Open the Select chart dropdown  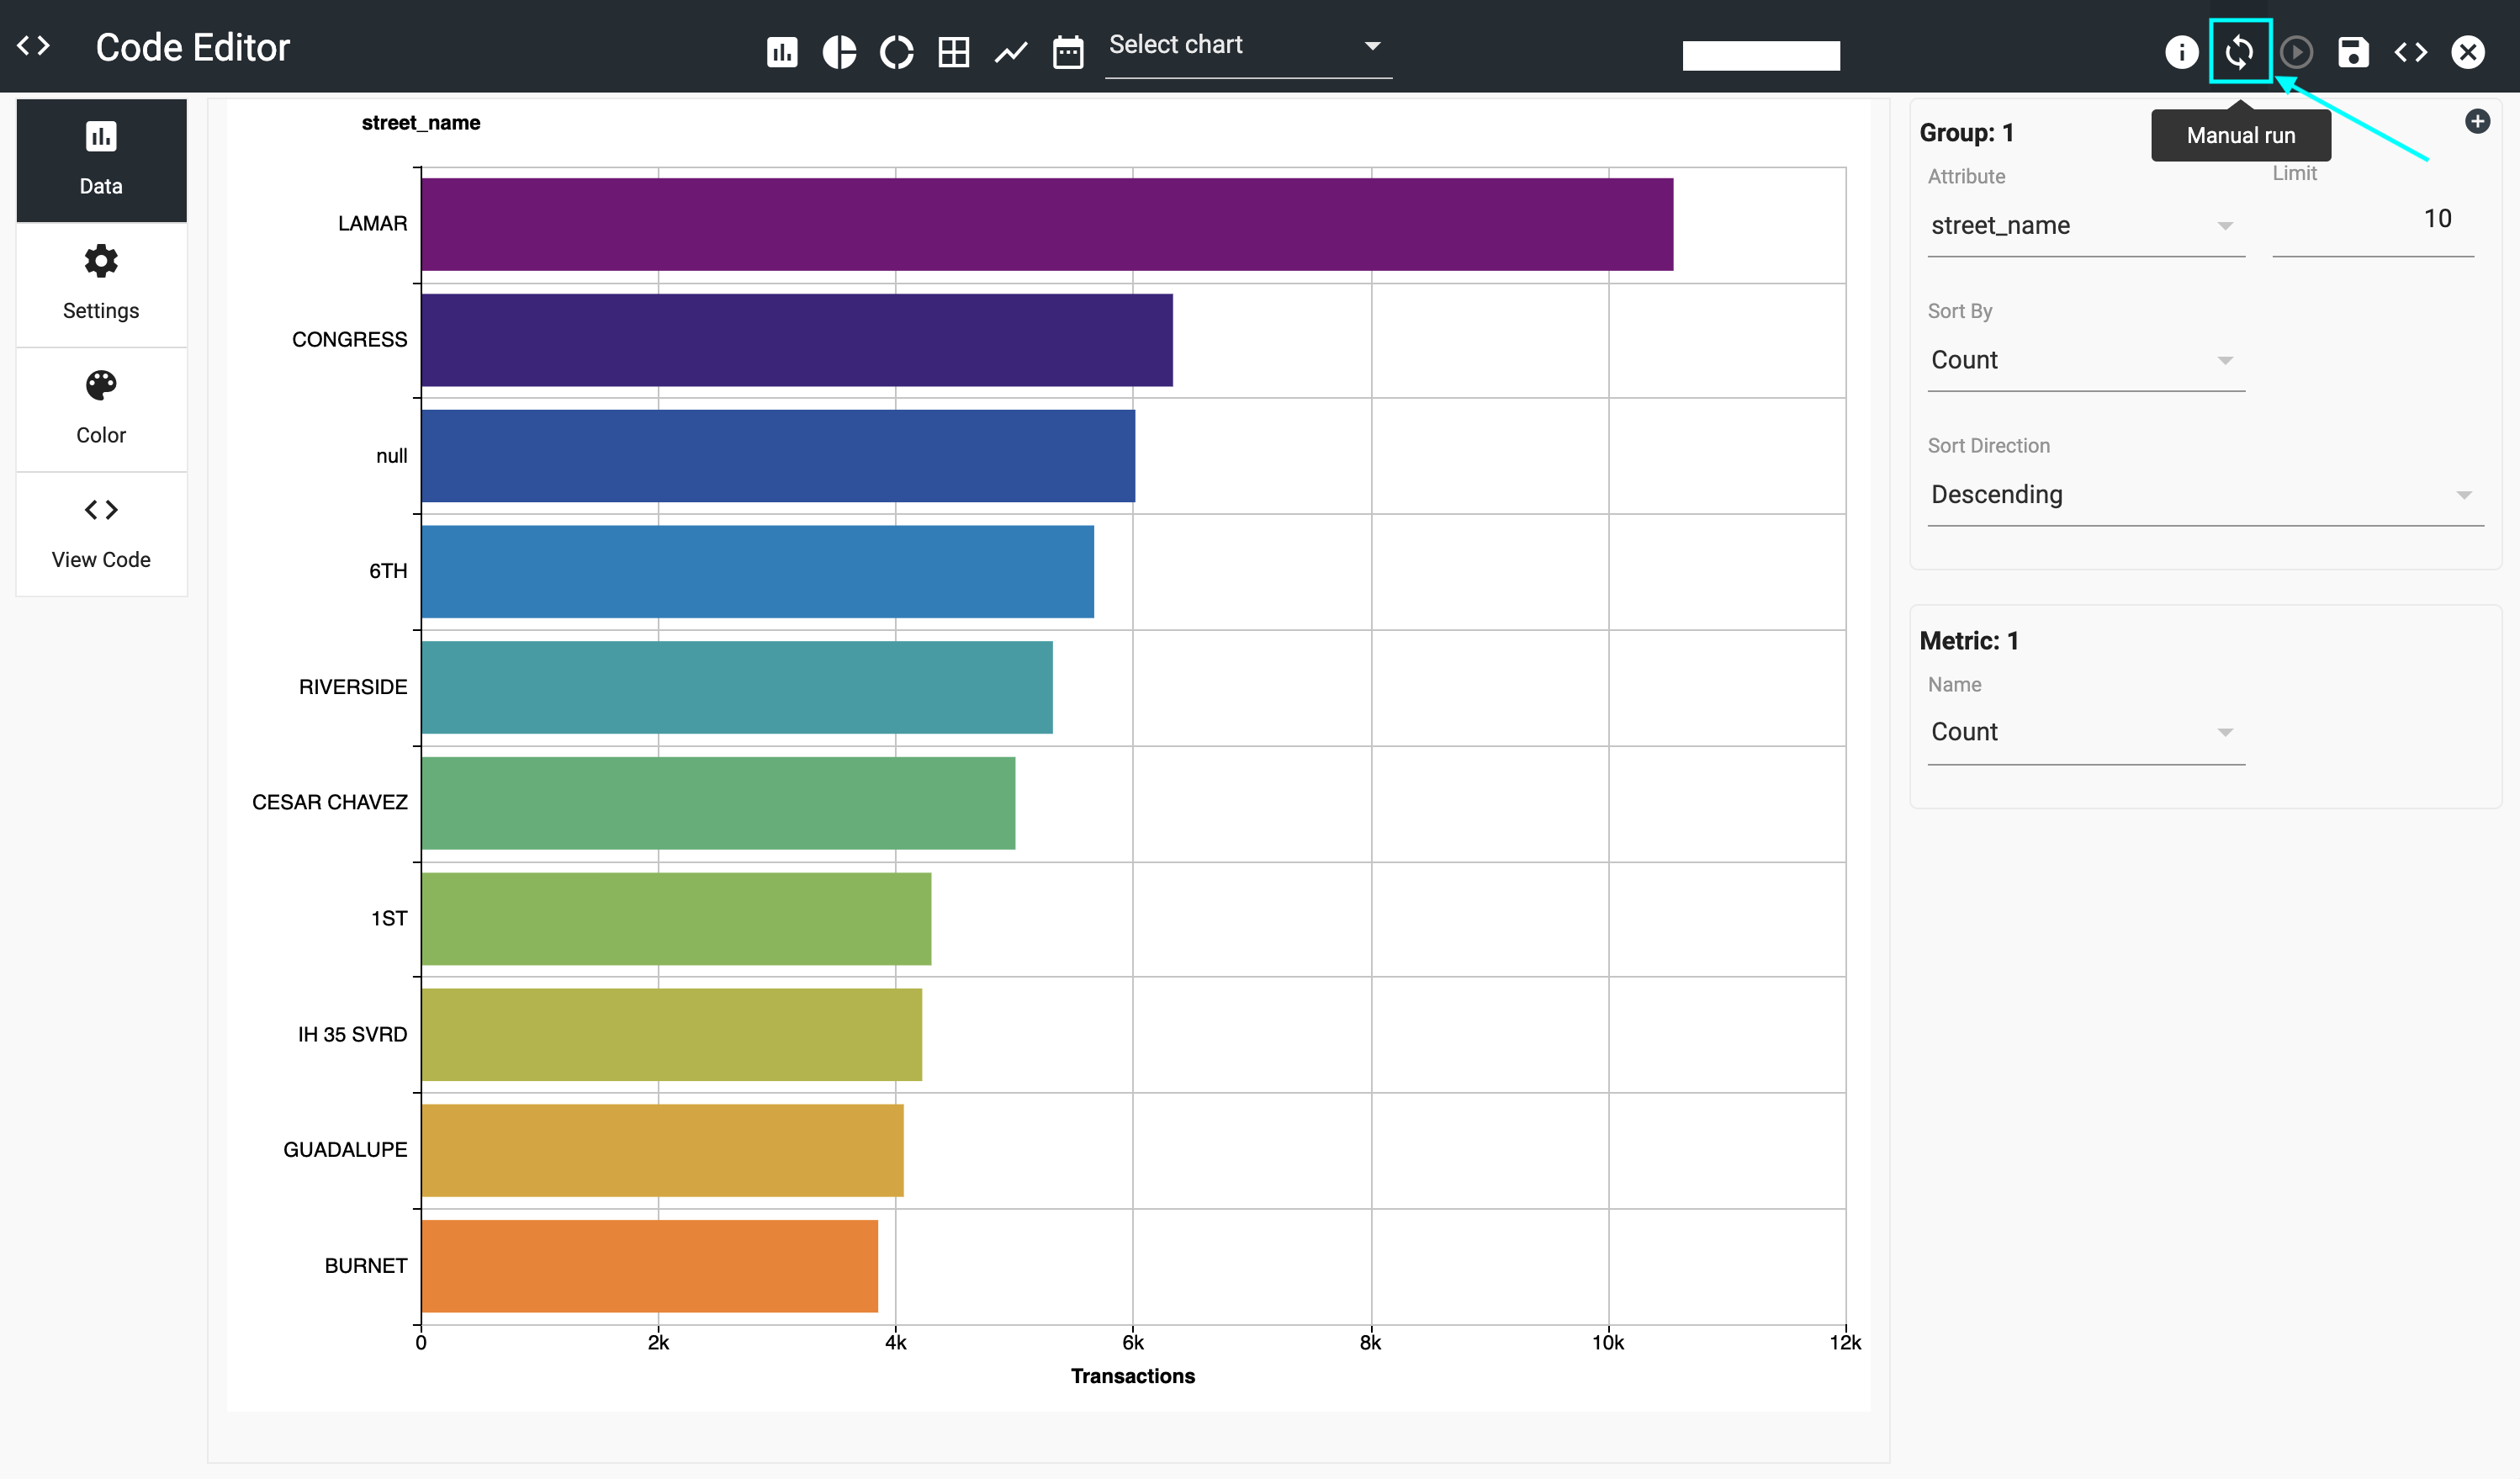(x=1247, y=46)
